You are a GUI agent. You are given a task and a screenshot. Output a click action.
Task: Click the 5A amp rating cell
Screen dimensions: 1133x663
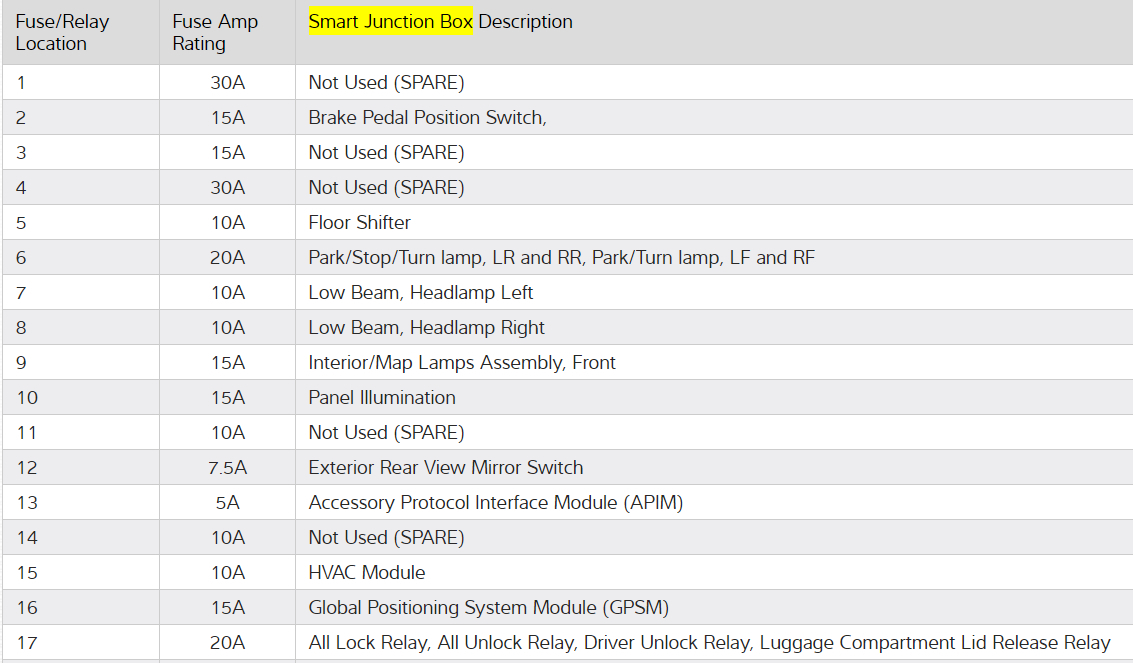[227, 503]
